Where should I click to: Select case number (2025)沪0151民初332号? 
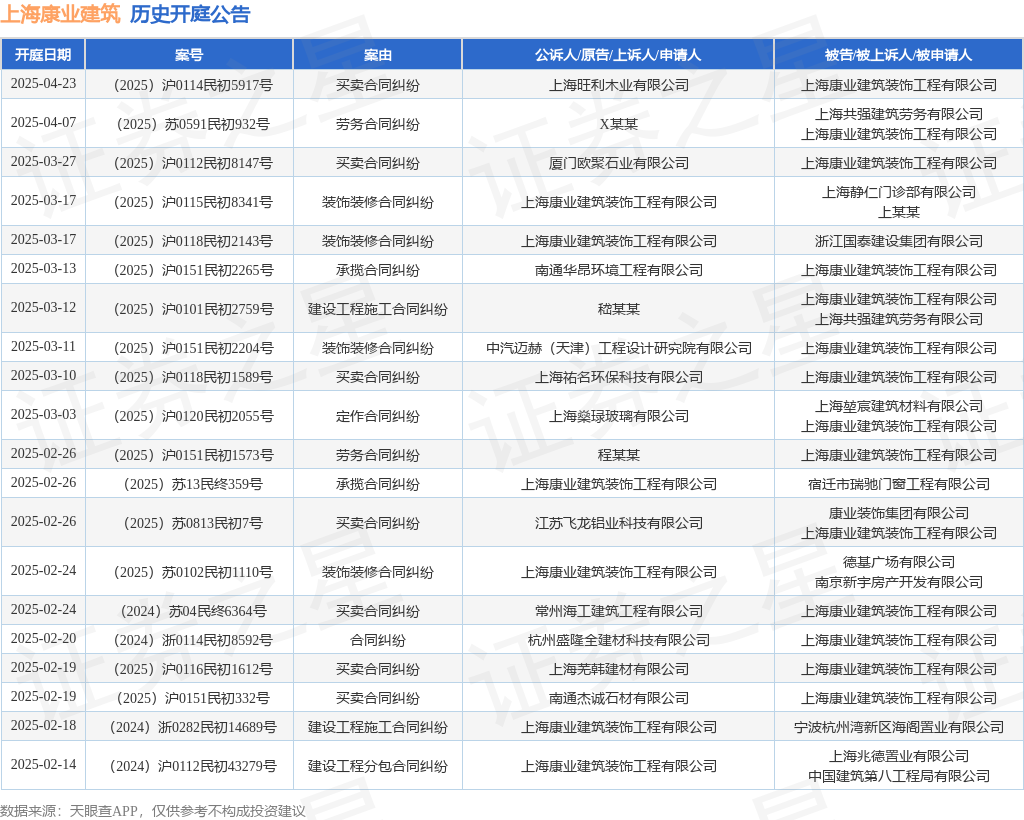pyautogui.click(x=189, y=699)
